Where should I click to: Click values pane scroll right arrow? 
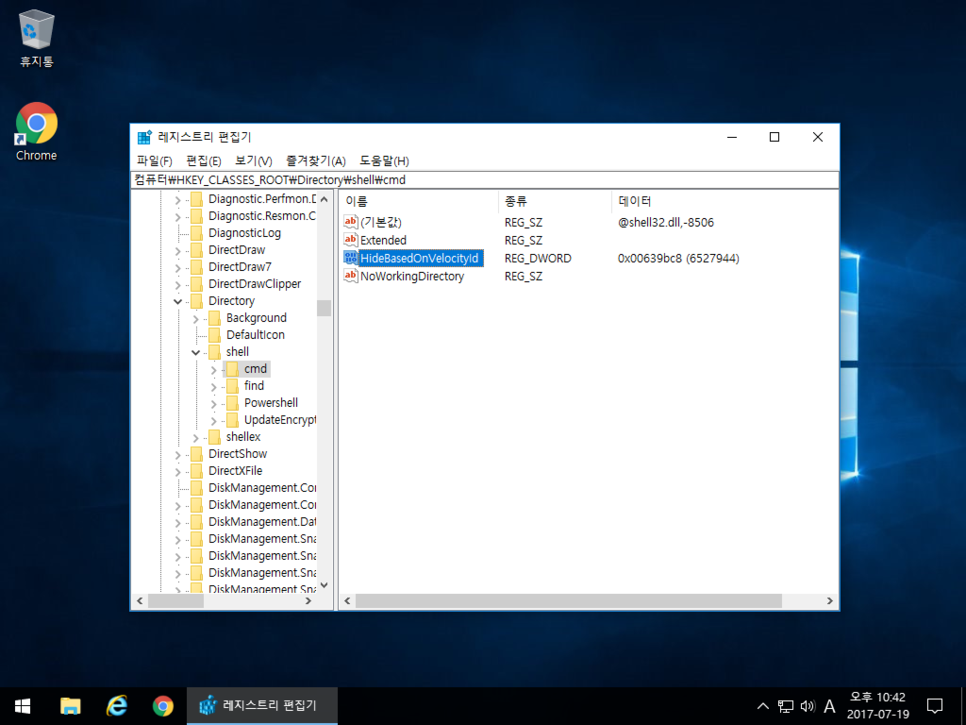tap(830, 601)
